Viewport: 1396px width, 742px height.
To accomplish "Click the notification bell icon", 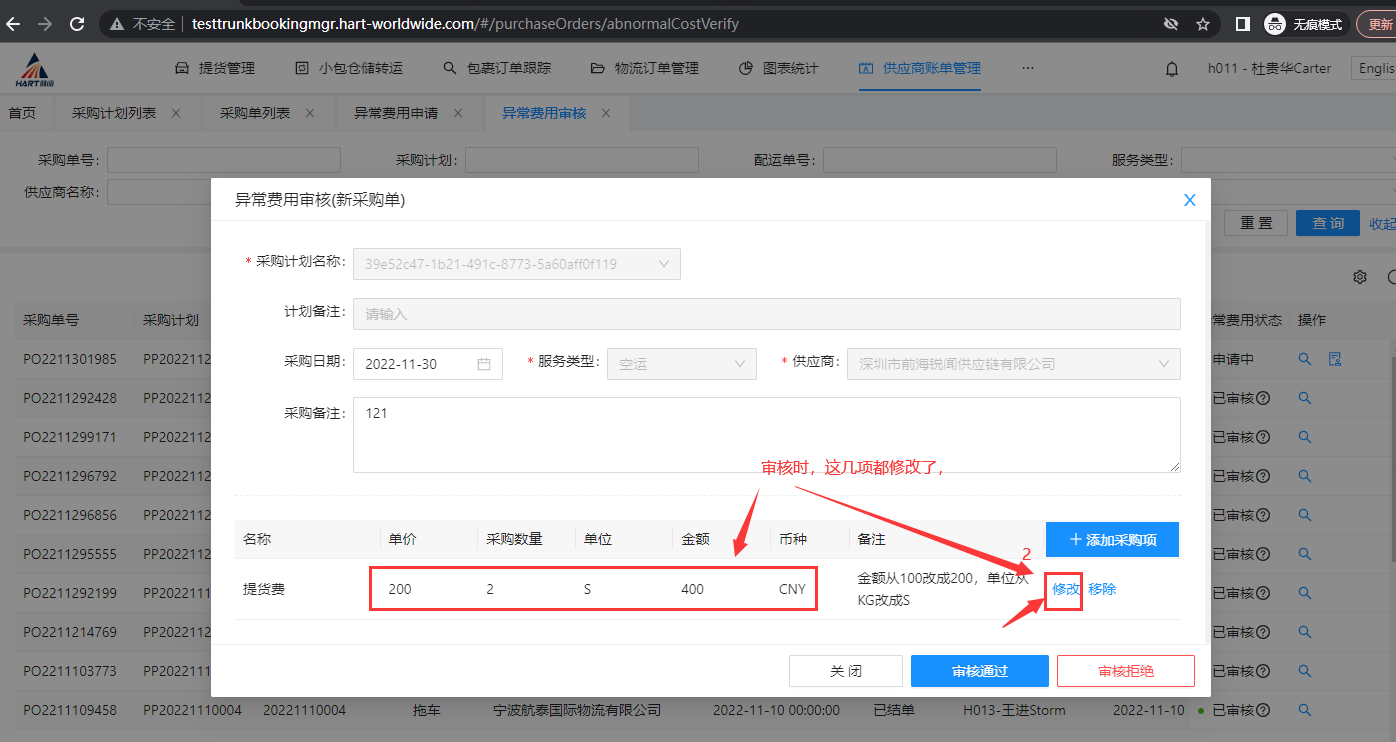I will [x=1172, y=69].
